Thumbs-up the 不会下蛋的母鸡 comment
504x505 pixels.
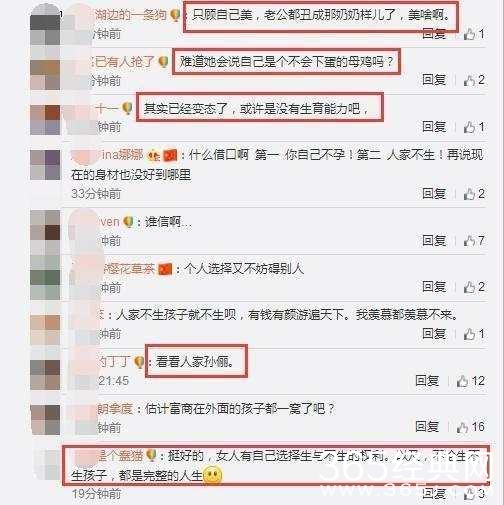coord(474,80)
